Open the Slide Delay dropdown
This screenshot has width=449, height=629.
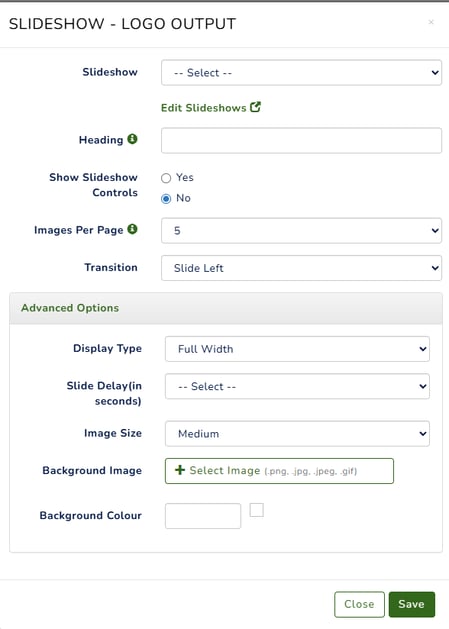pyautogui.click(x=297, y=386)
